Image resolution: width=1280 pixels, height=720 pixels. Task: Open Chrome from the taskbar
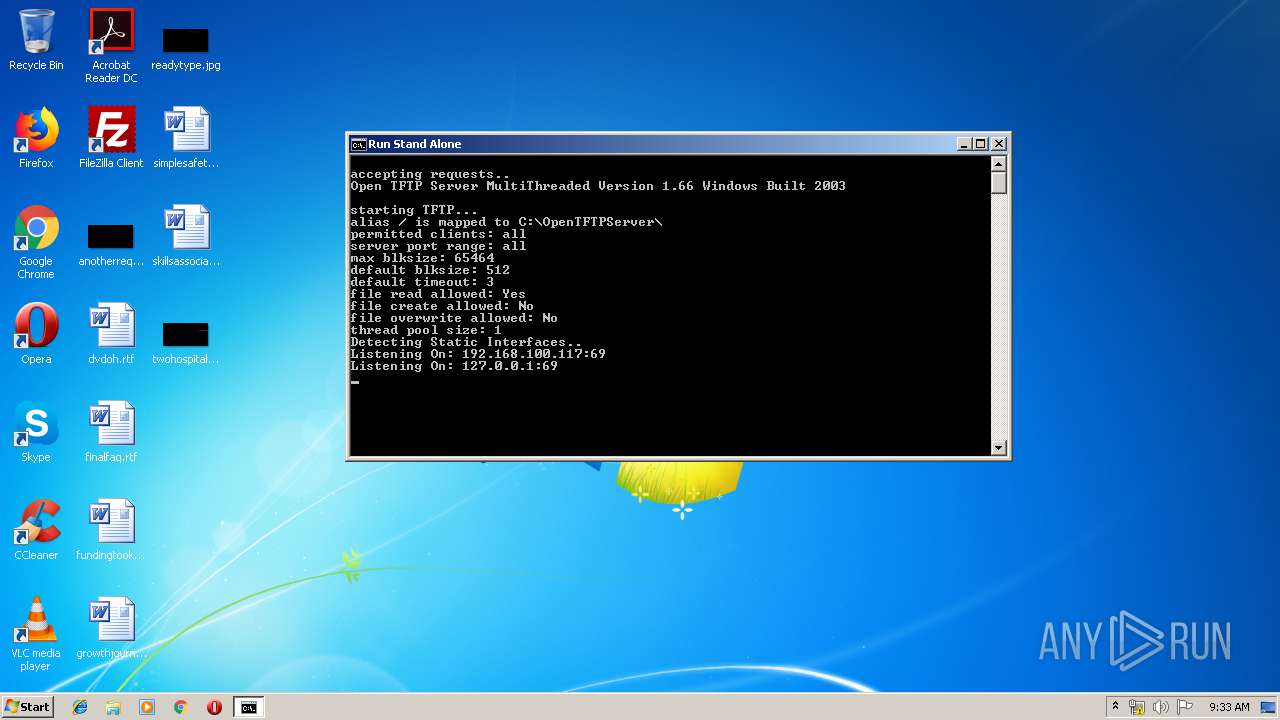(180, 707)
